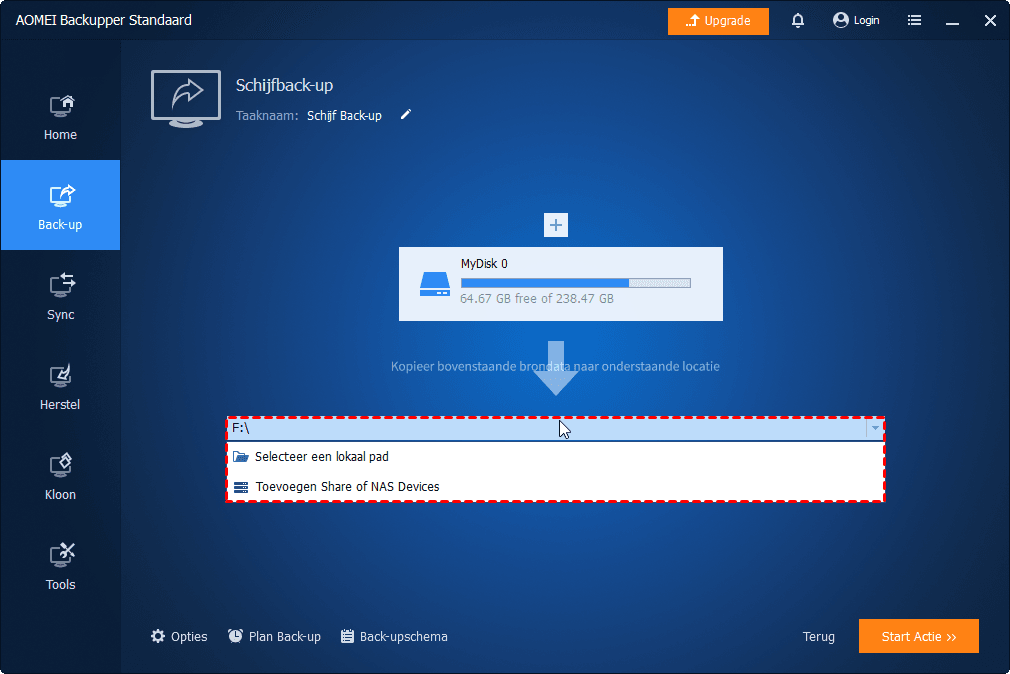
Task: Choose Toevoegen Share of NAS Devices
Action: pyautogui.click(x=555, y=486)
